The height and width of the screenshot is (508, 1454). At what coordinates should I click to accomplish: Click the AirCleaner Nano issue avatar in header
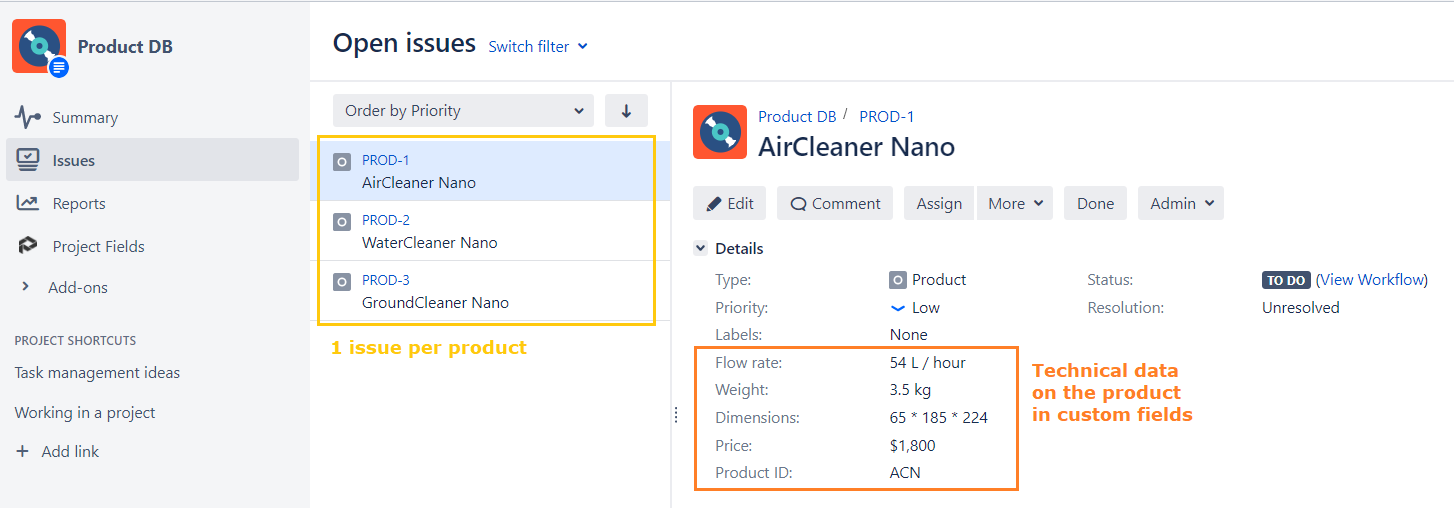(x=719, y=132)
